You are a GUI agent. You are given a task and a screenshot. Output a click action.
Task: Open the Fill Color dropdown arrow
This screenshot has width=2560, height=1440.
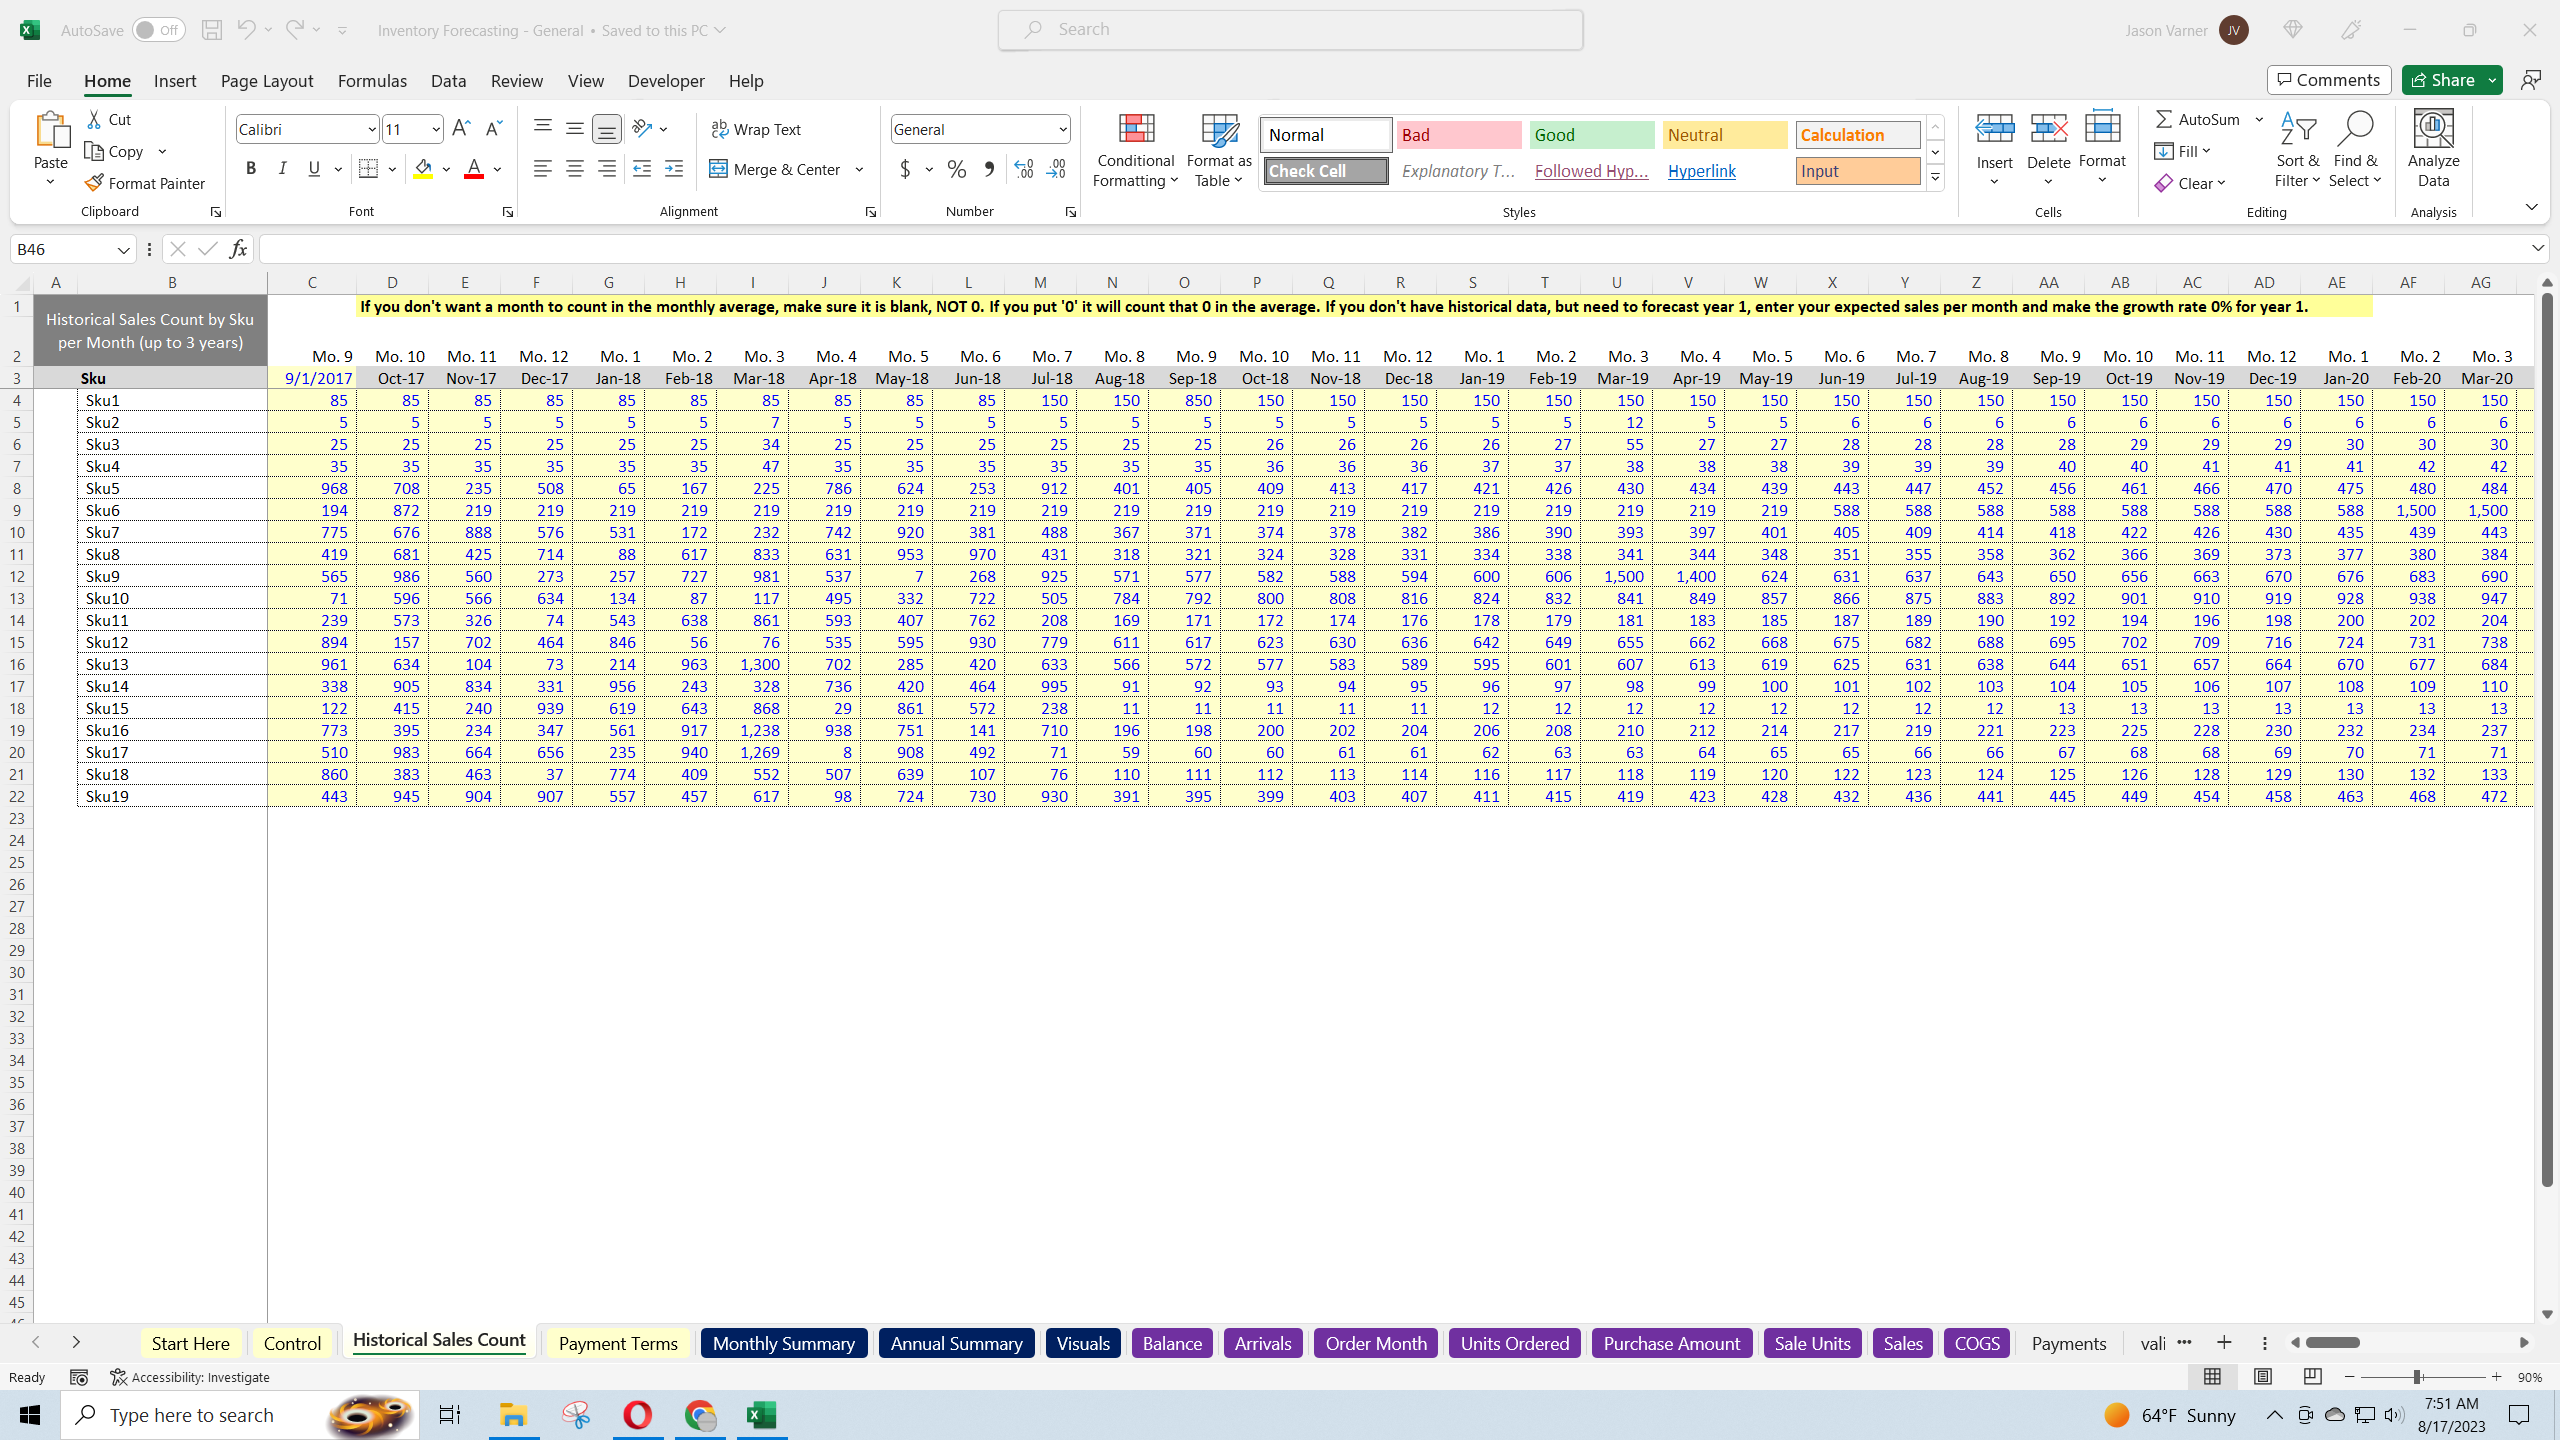pos(446,169)
